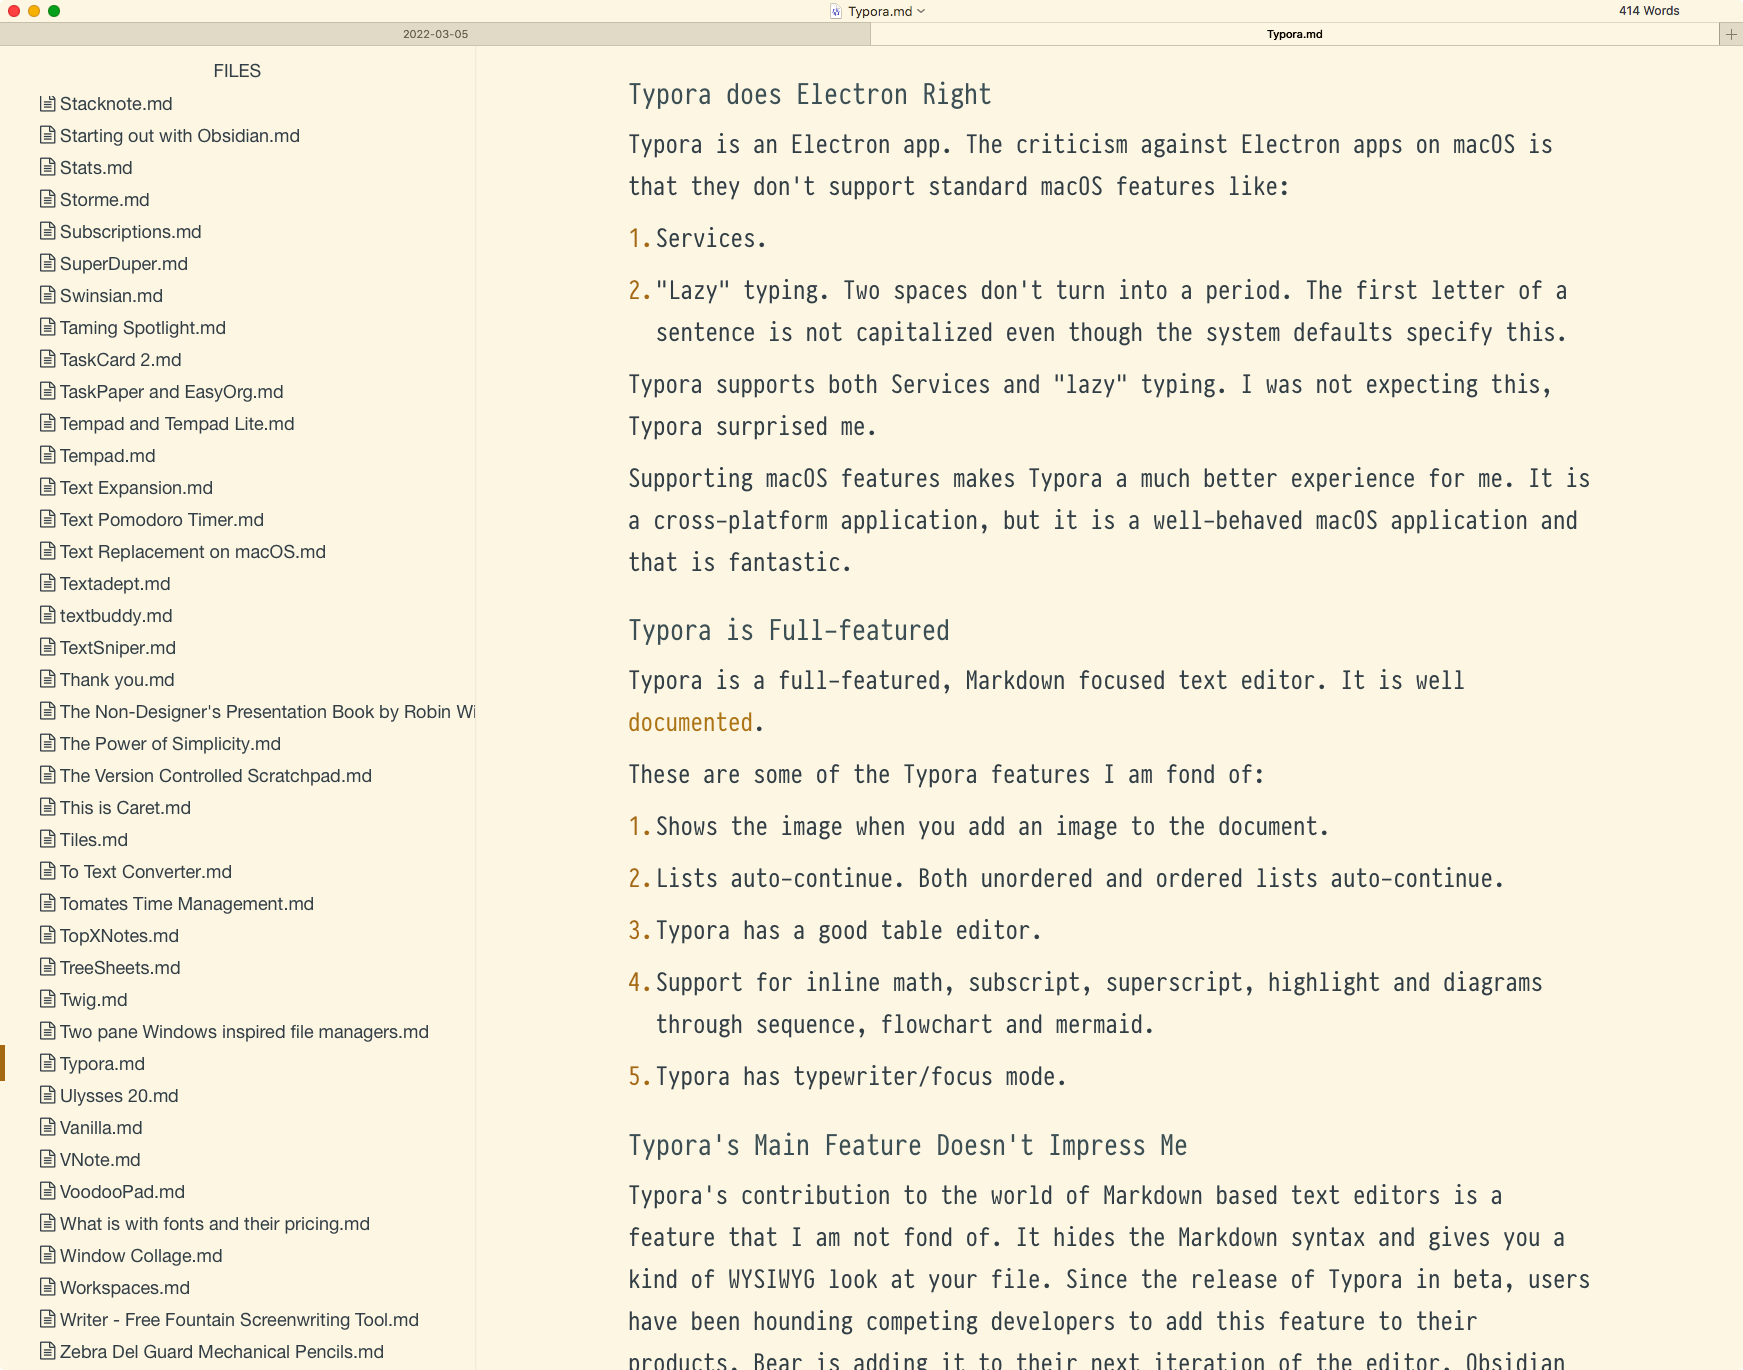Open Tomates Time Management.md
Screen dimensions: 1743x1370
point(187,903)
